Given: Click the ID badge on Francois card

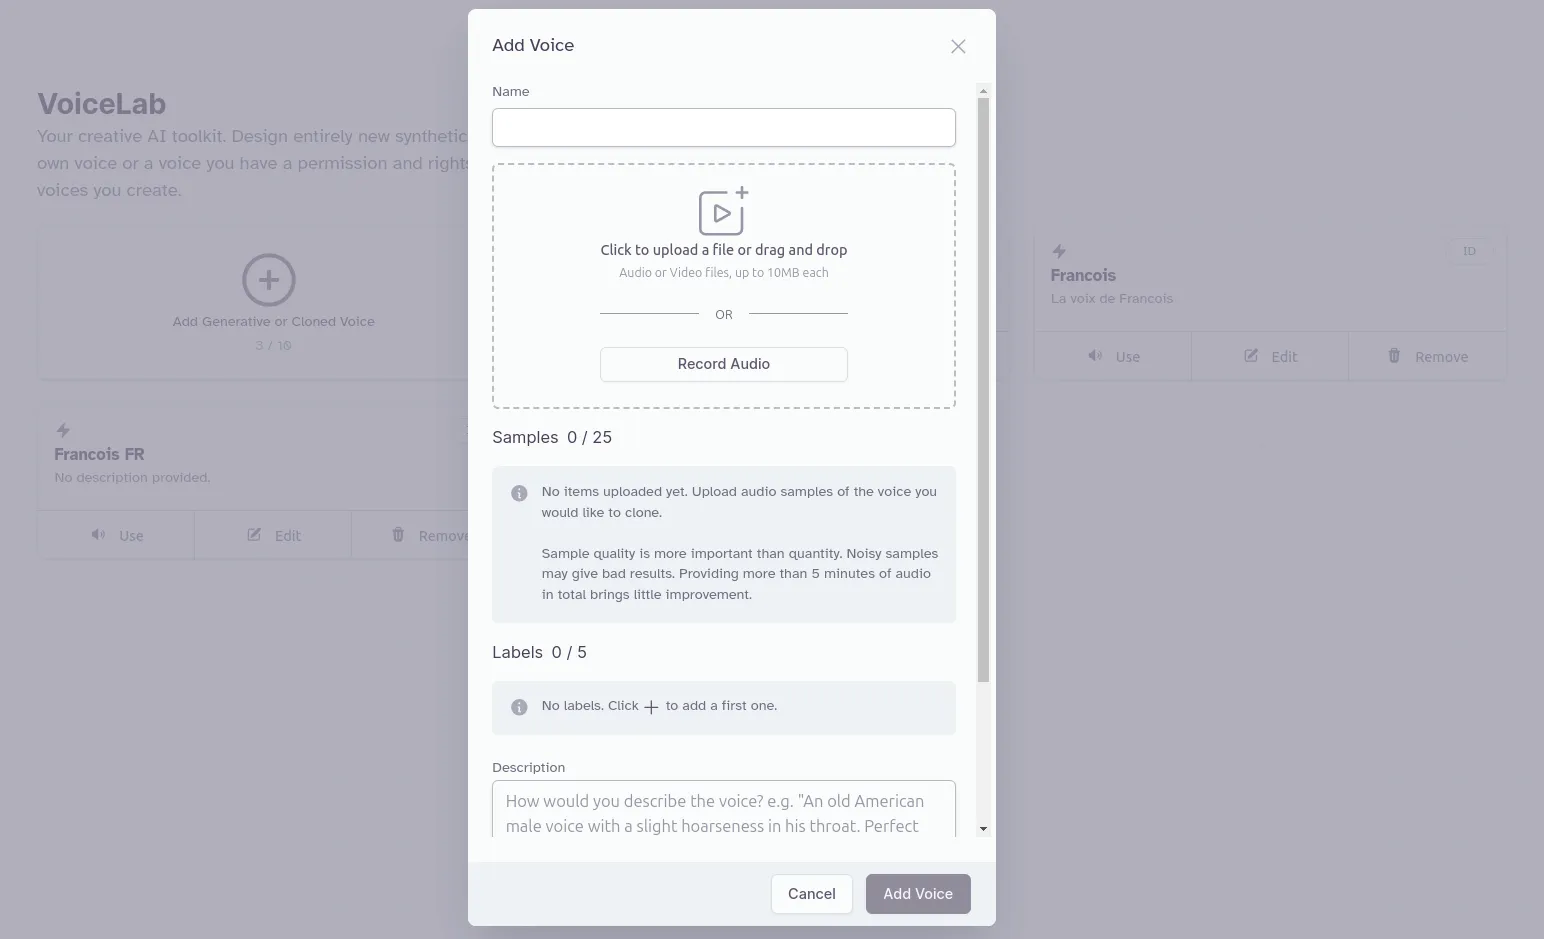Looking at the screenshot, I should click(1469, 251).
